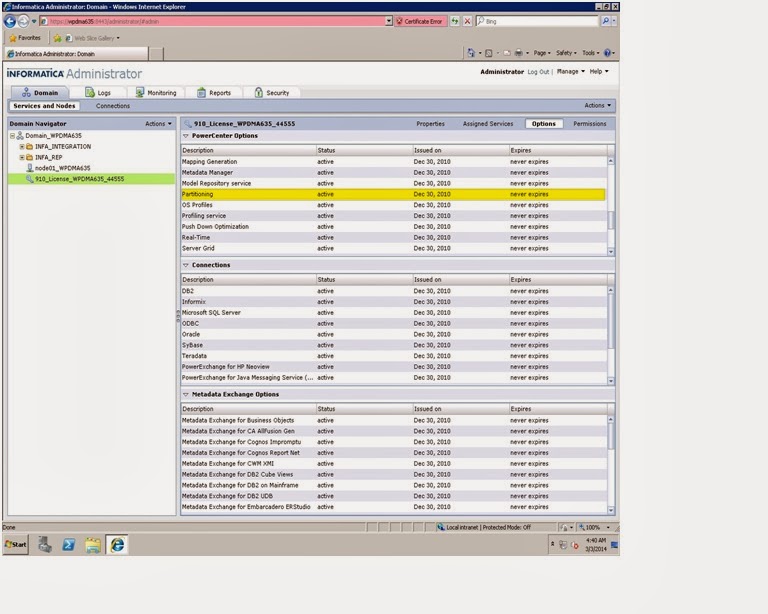The width and height of the screenshot is (768, 614).
Task: Select the Microsoft SQL Server connection row
Action: tap(393, 312)
